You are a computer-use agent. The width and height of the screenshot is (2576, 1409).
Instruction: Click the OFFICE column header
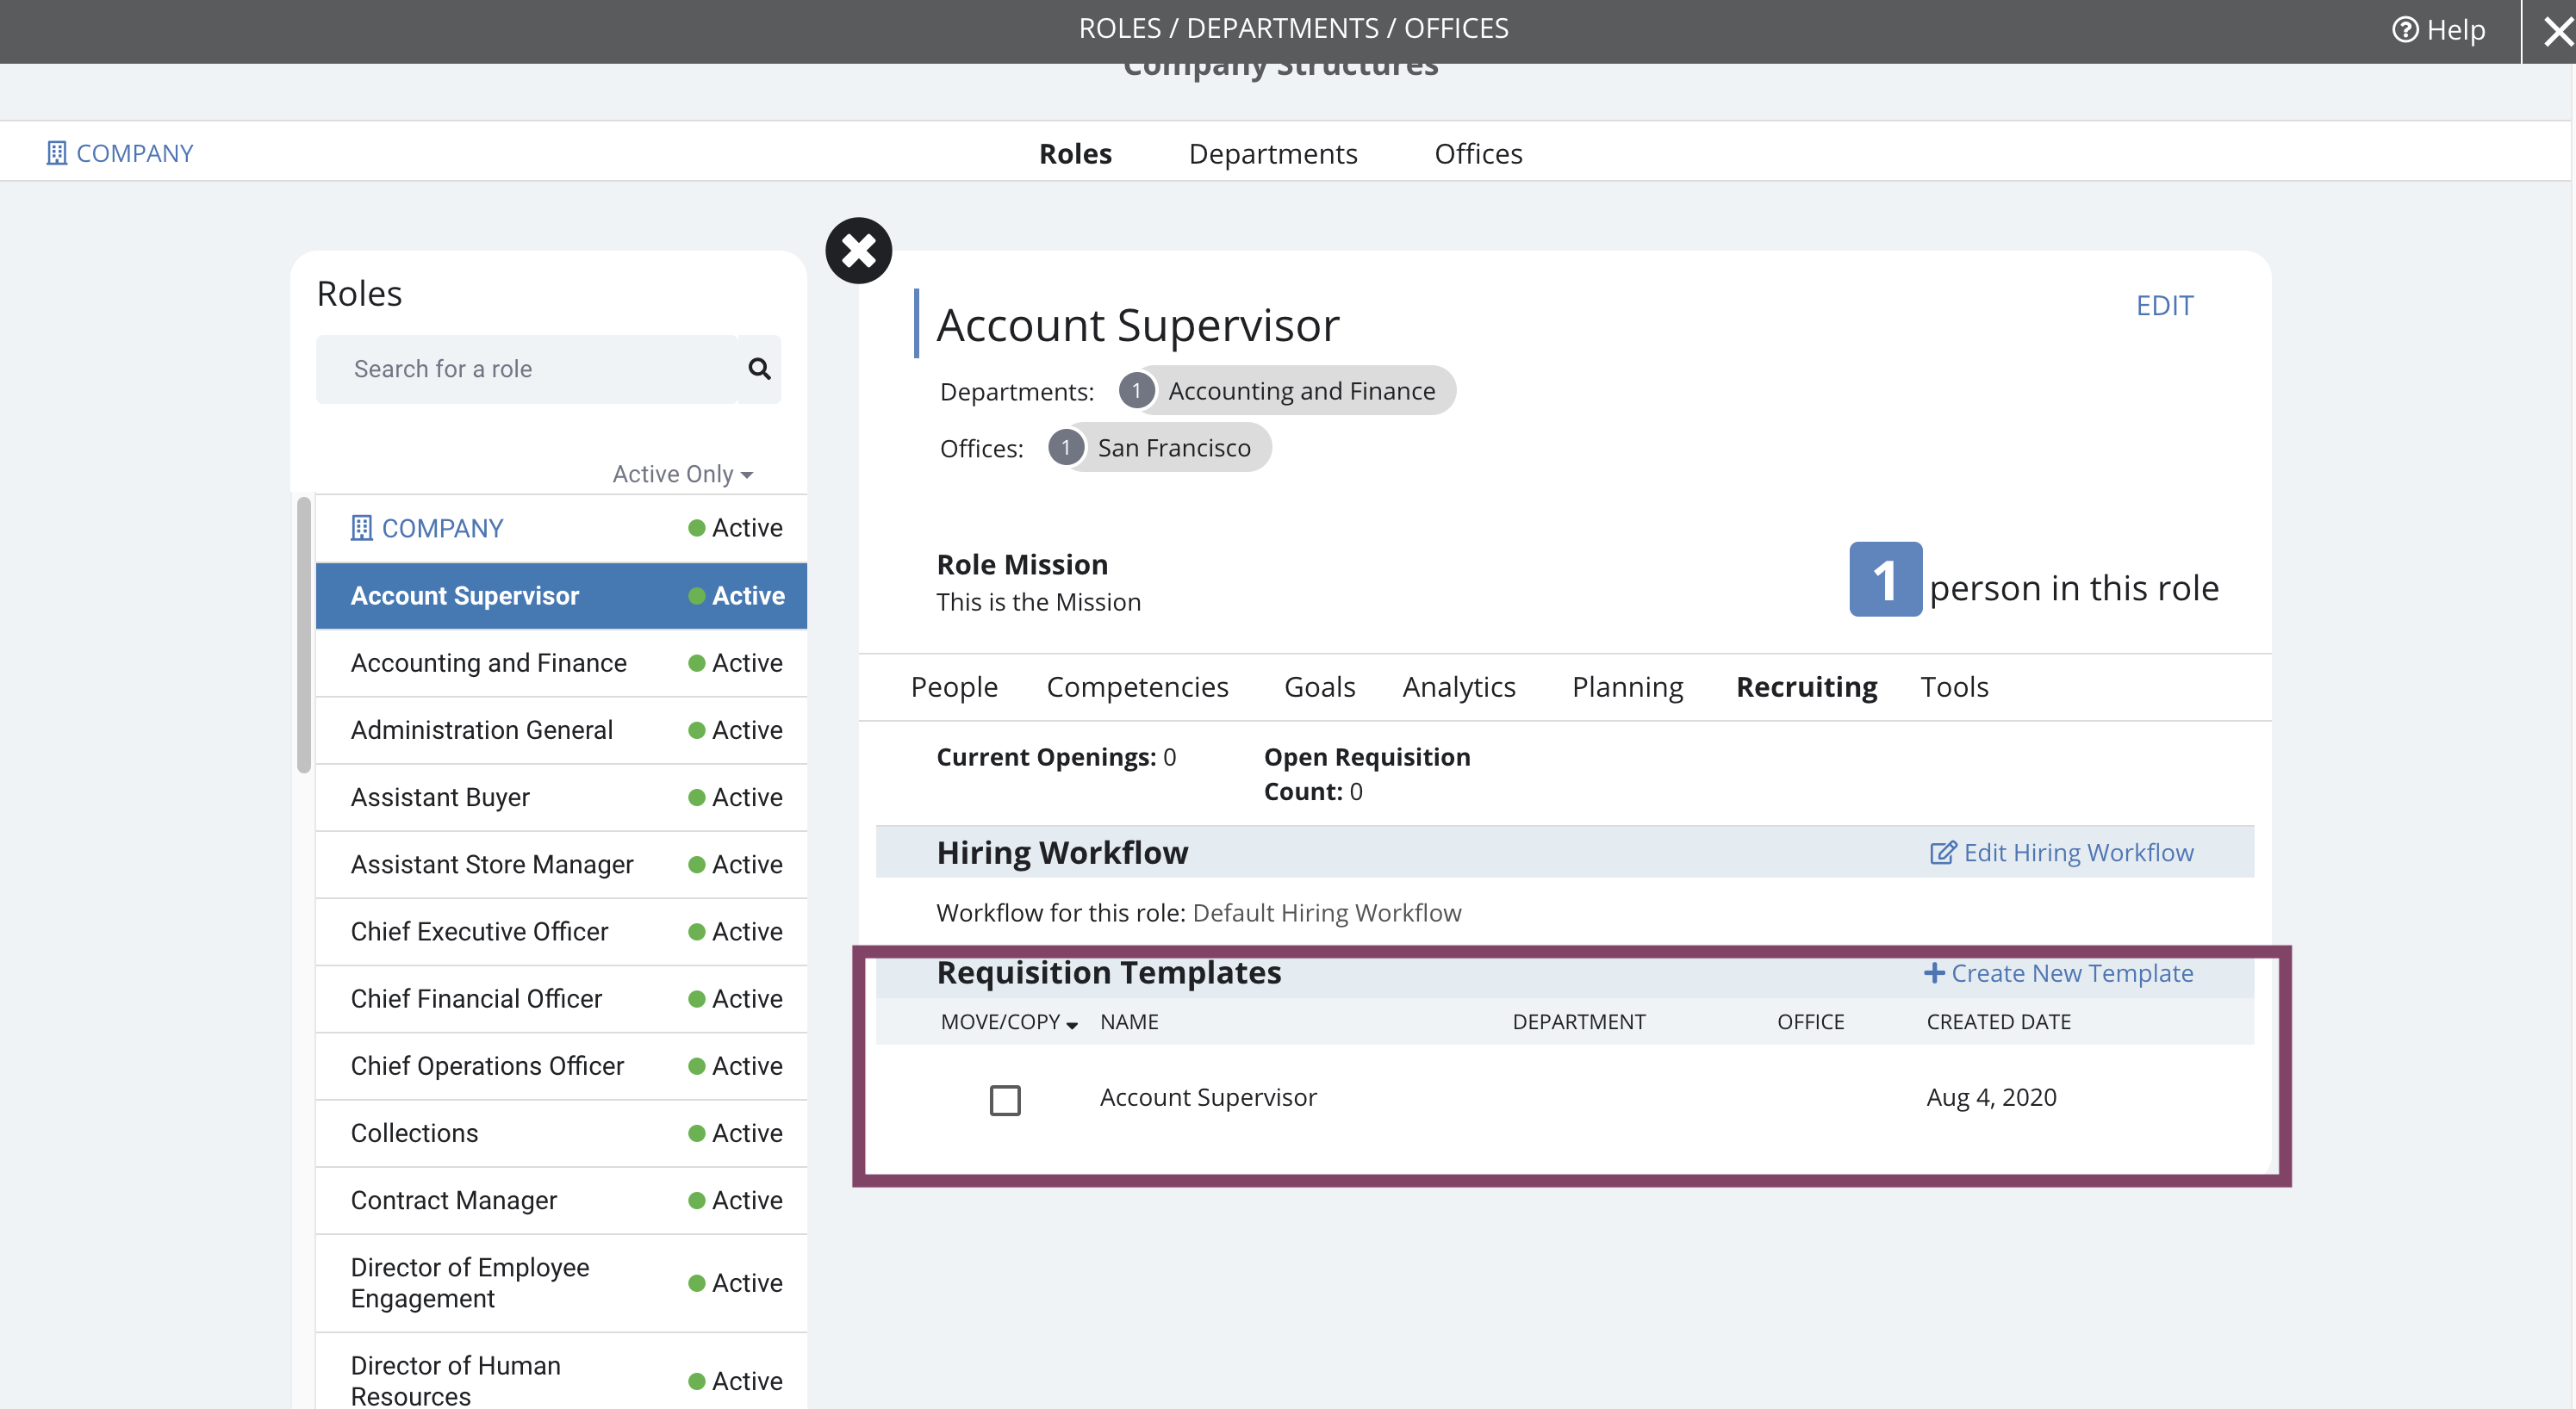1810,1022
